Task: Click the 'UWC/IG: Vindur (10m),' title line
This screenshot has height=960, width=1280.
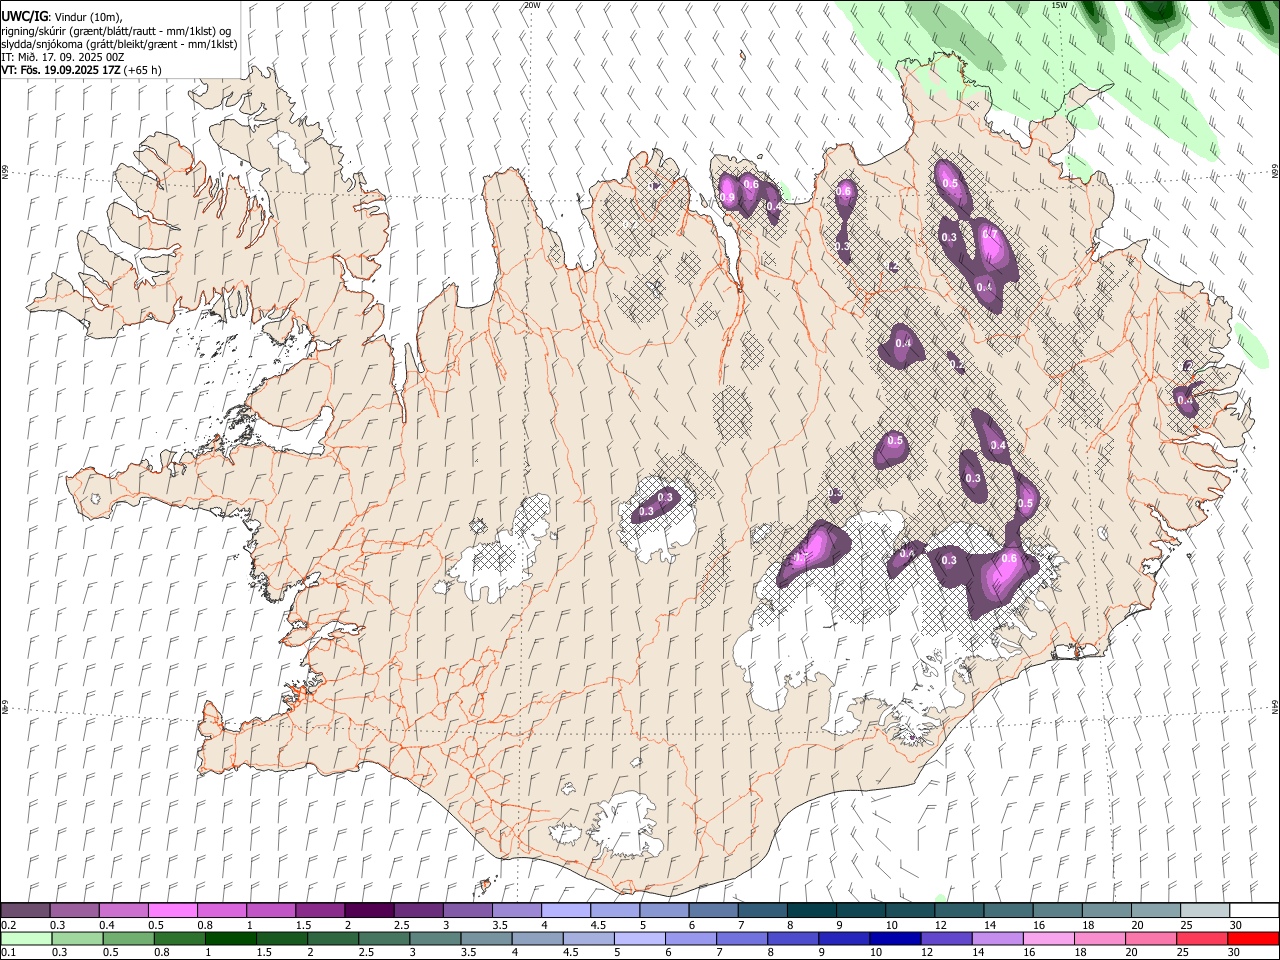Action: coord(61,17)
